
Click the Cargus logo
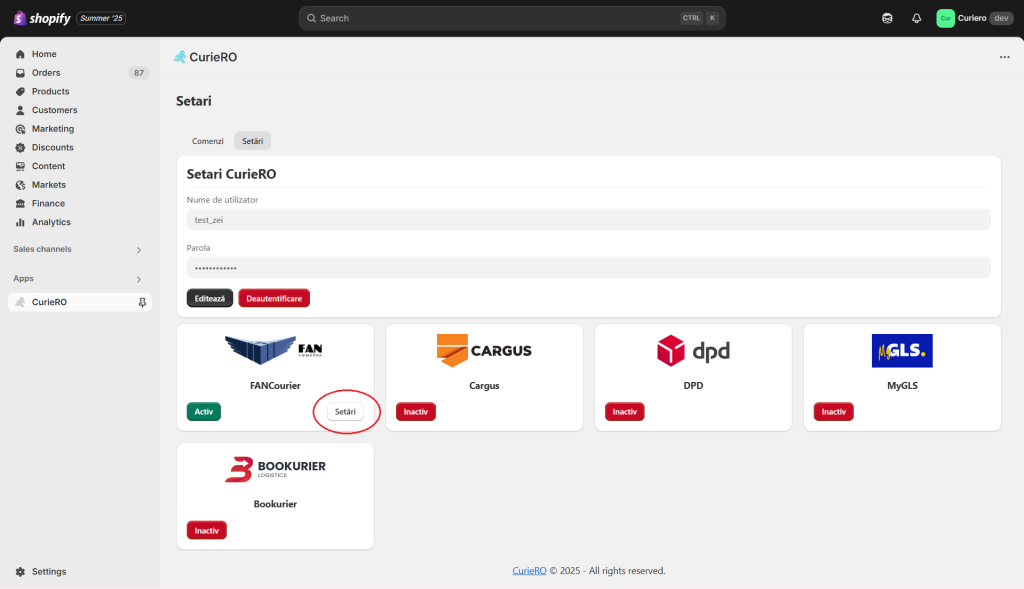pyautogui.click(x=484, y=351)
